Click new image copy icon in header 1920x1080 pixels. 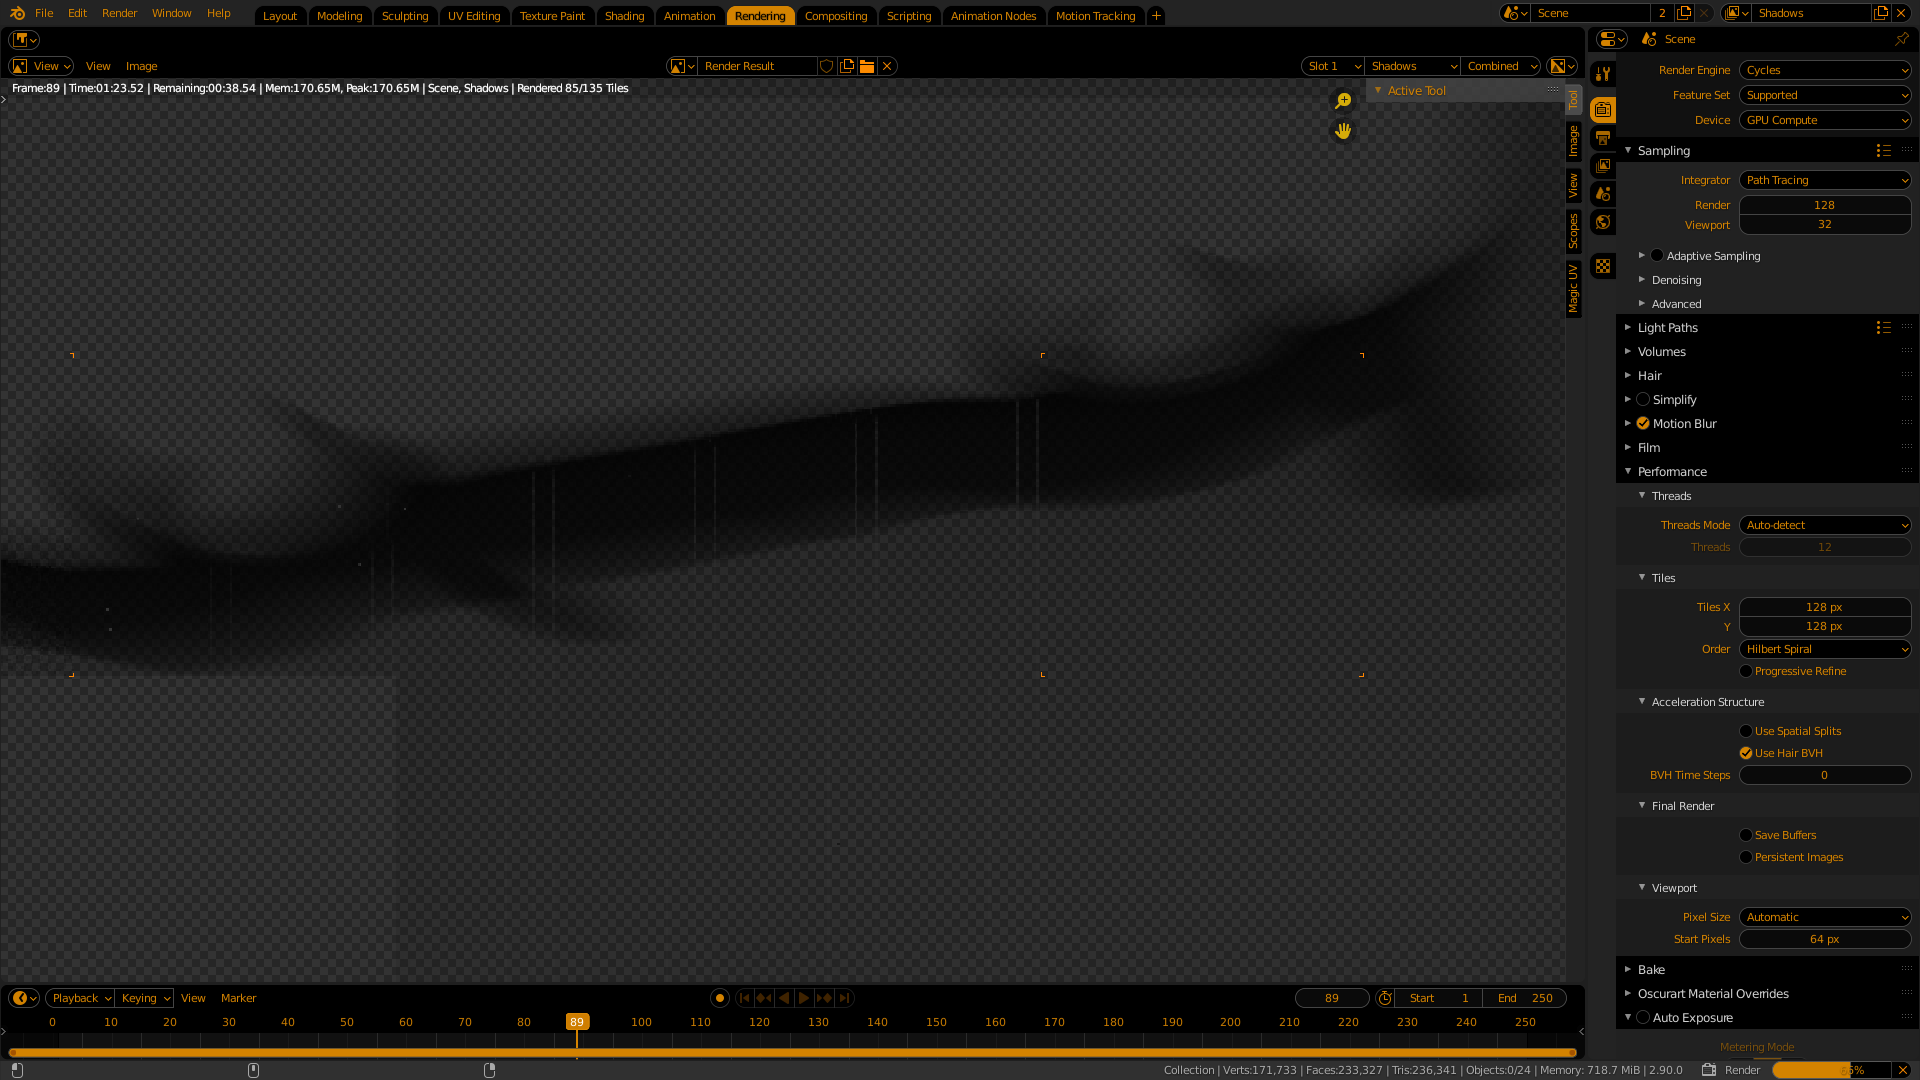point(847,66)
